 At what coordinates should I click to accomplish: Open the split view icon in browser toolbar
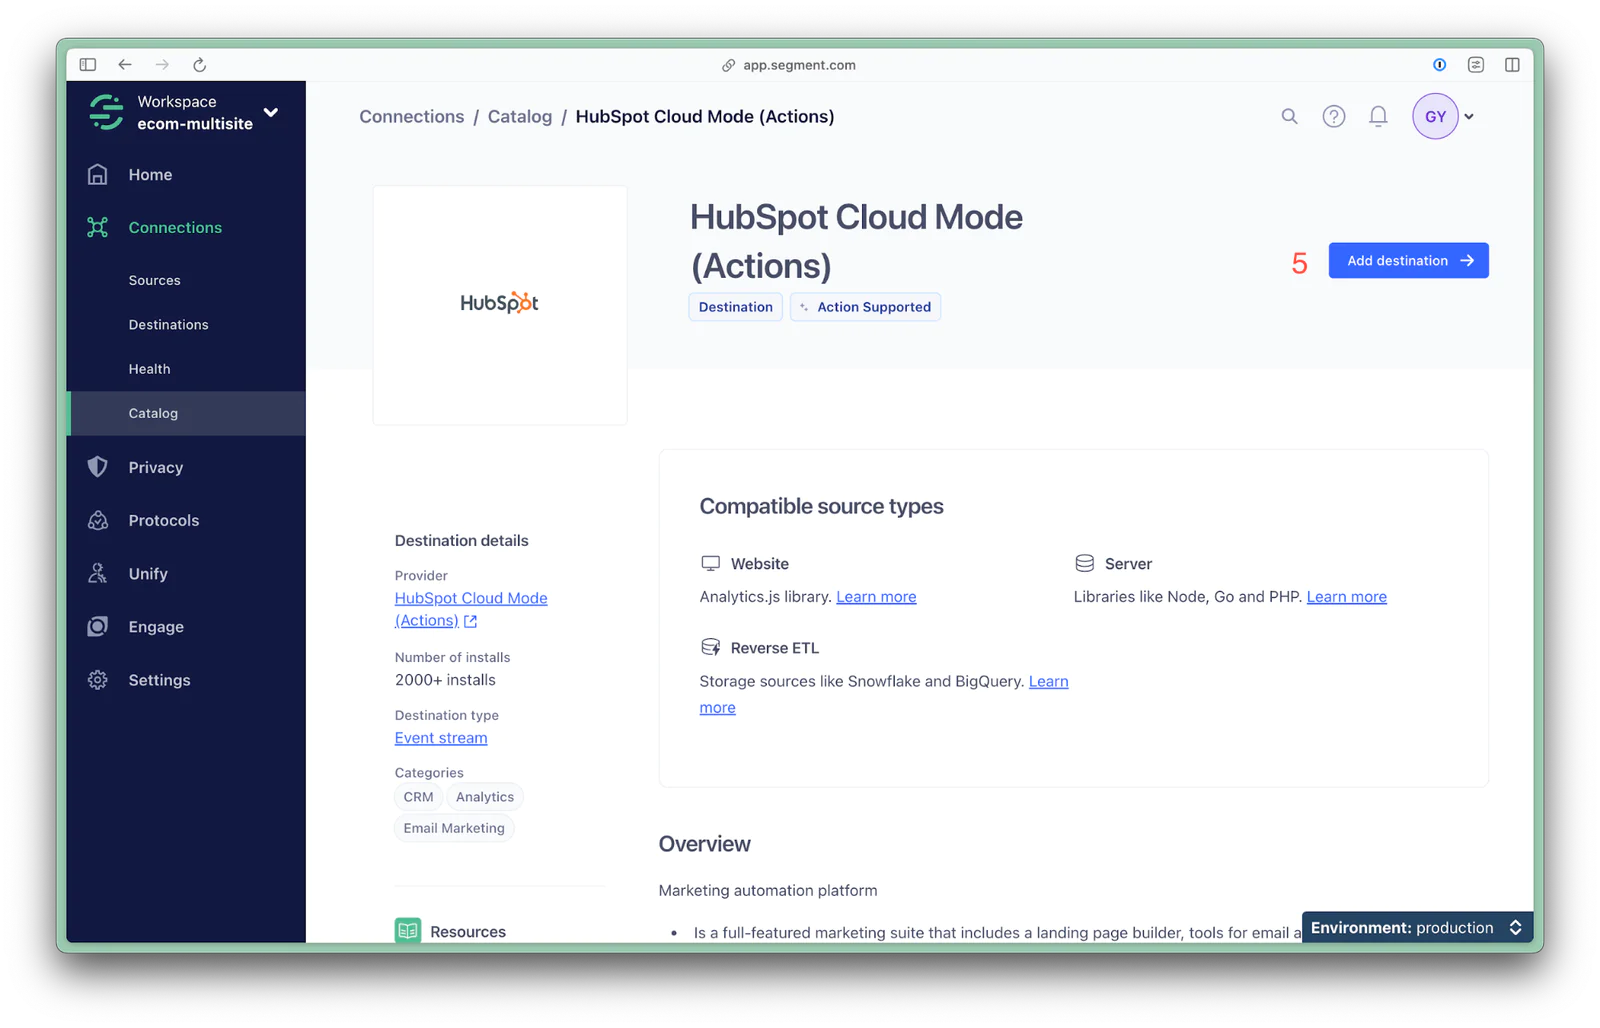[x=1512, y=65]
